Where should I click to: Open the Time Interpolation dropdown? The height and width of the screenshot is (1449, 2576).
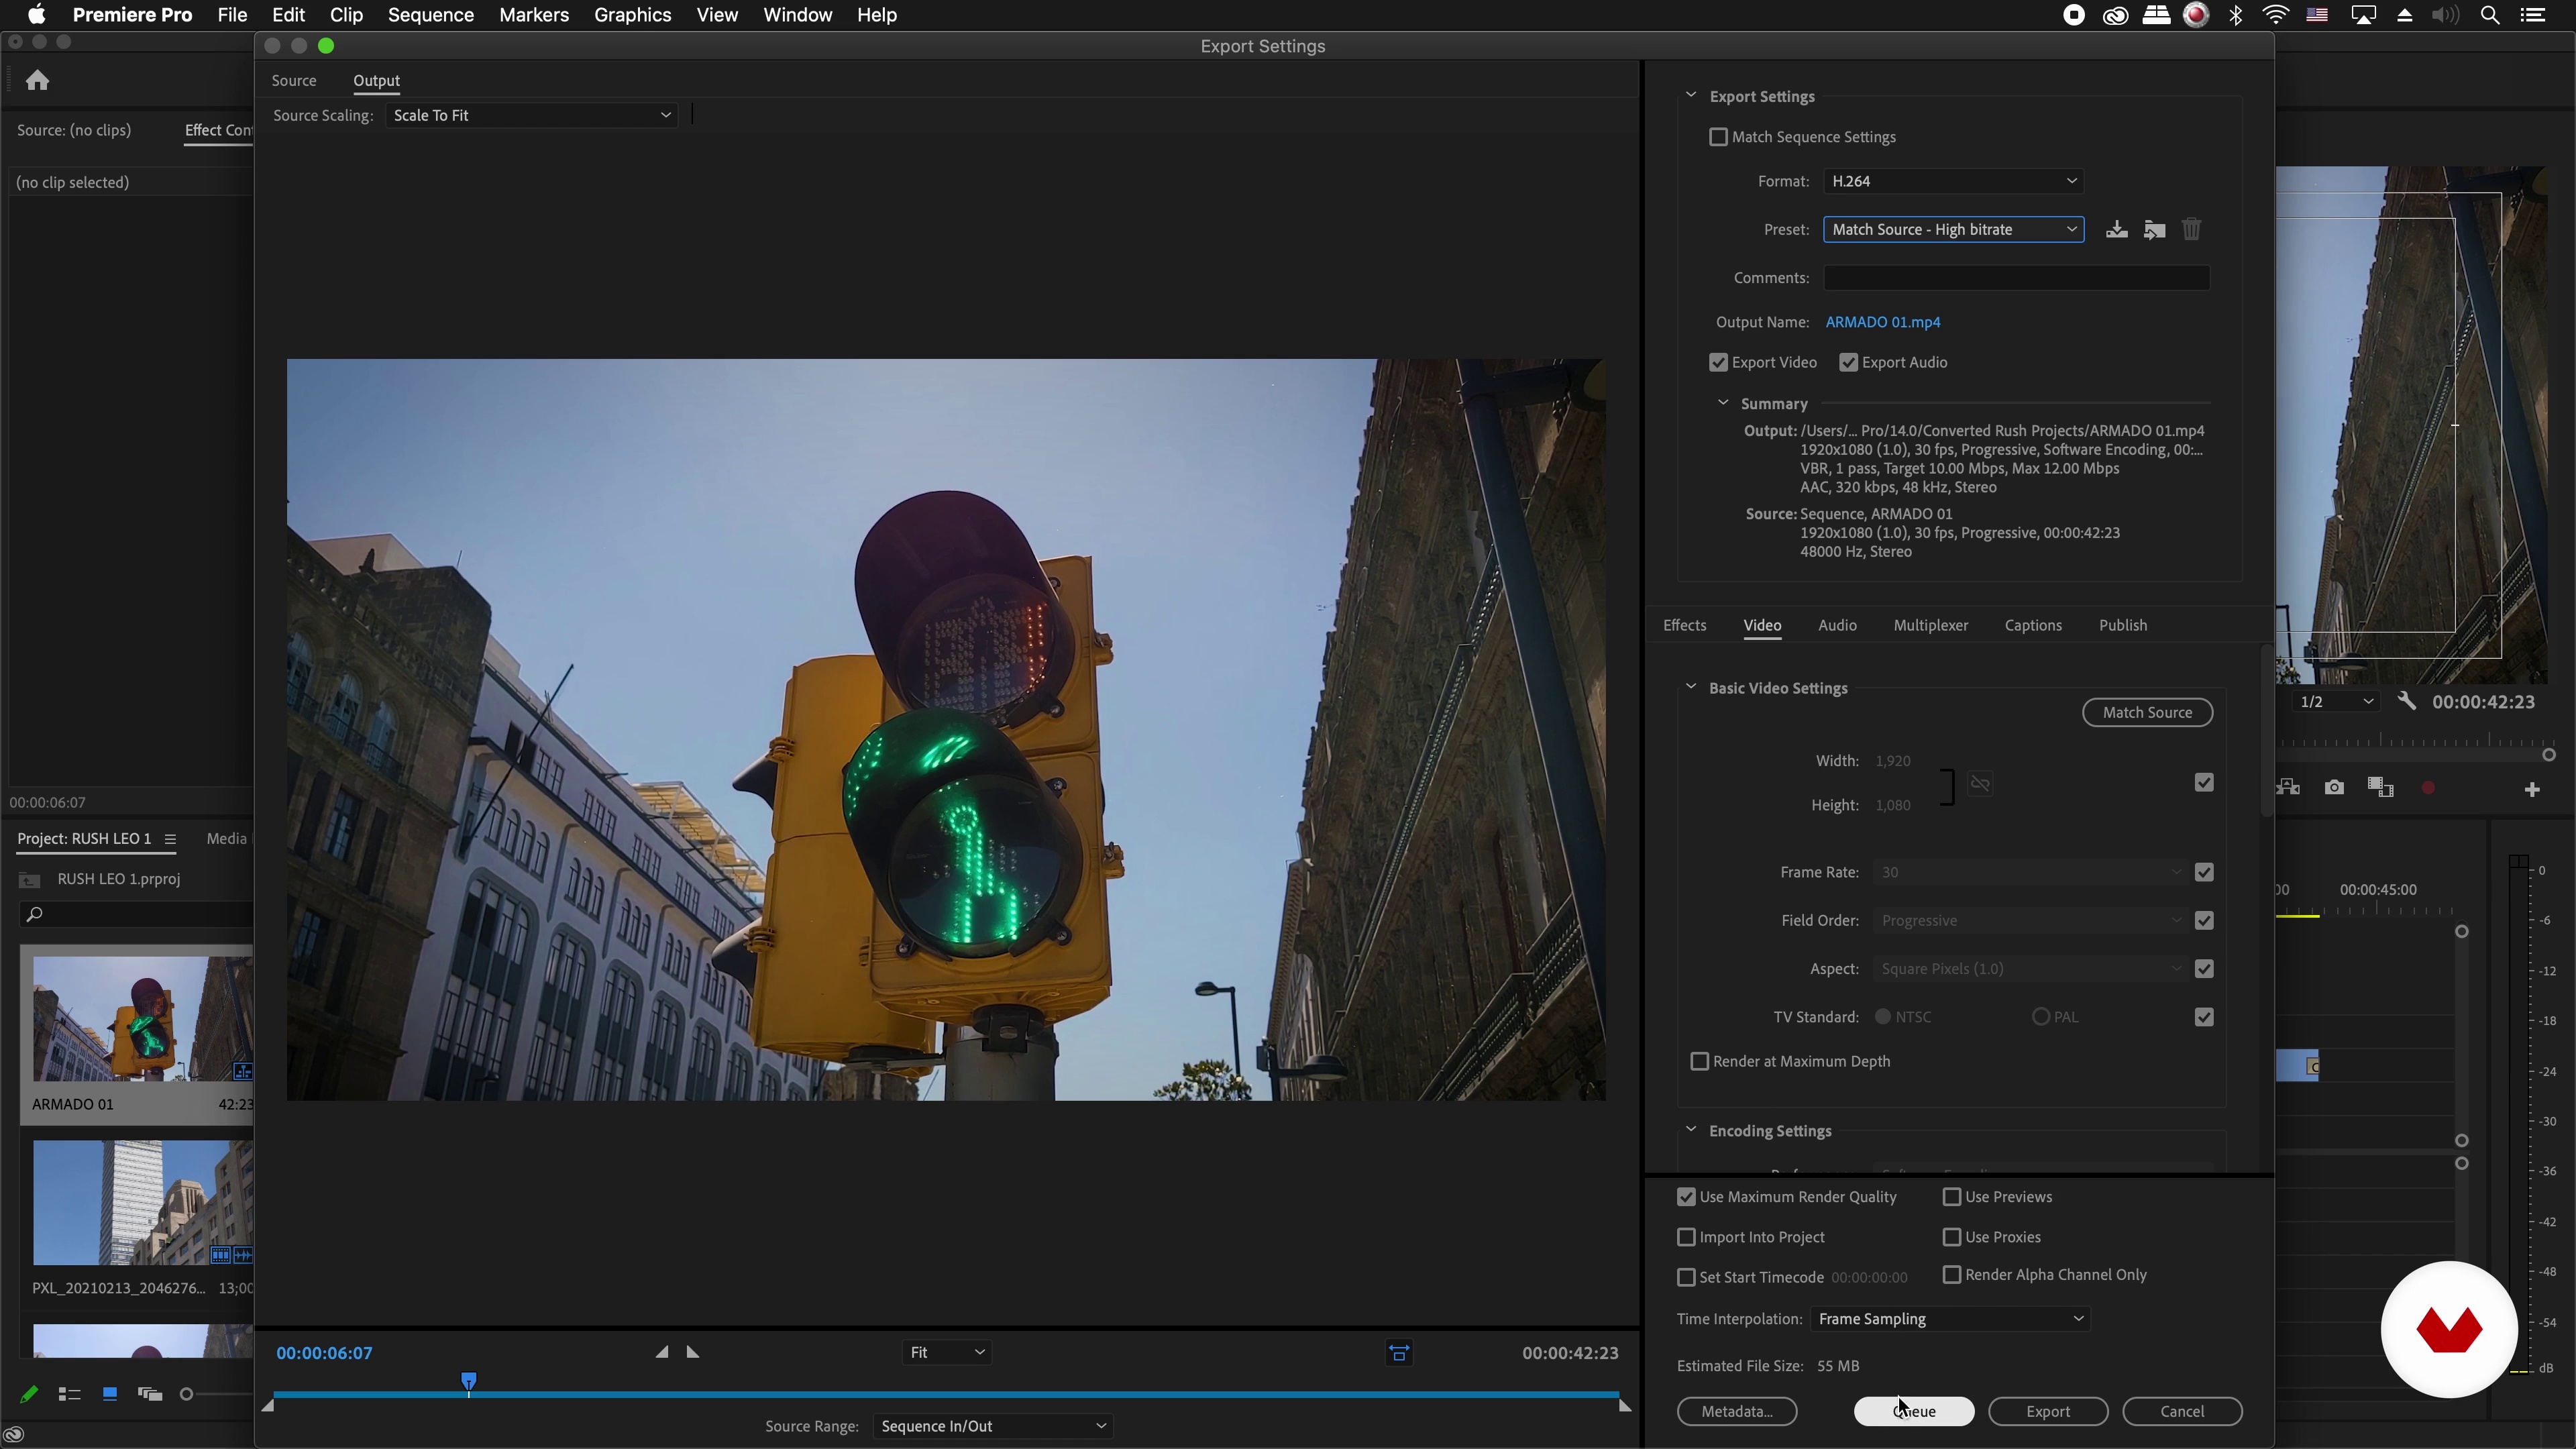(1950, 1319)
